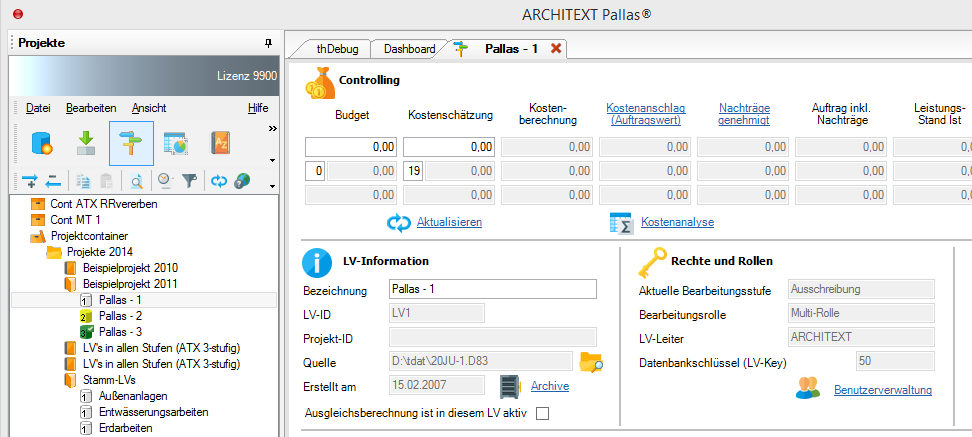Click the Datenbankschlüssel value 50
This screenshot has height=437, width=972.
coord(895,361)
